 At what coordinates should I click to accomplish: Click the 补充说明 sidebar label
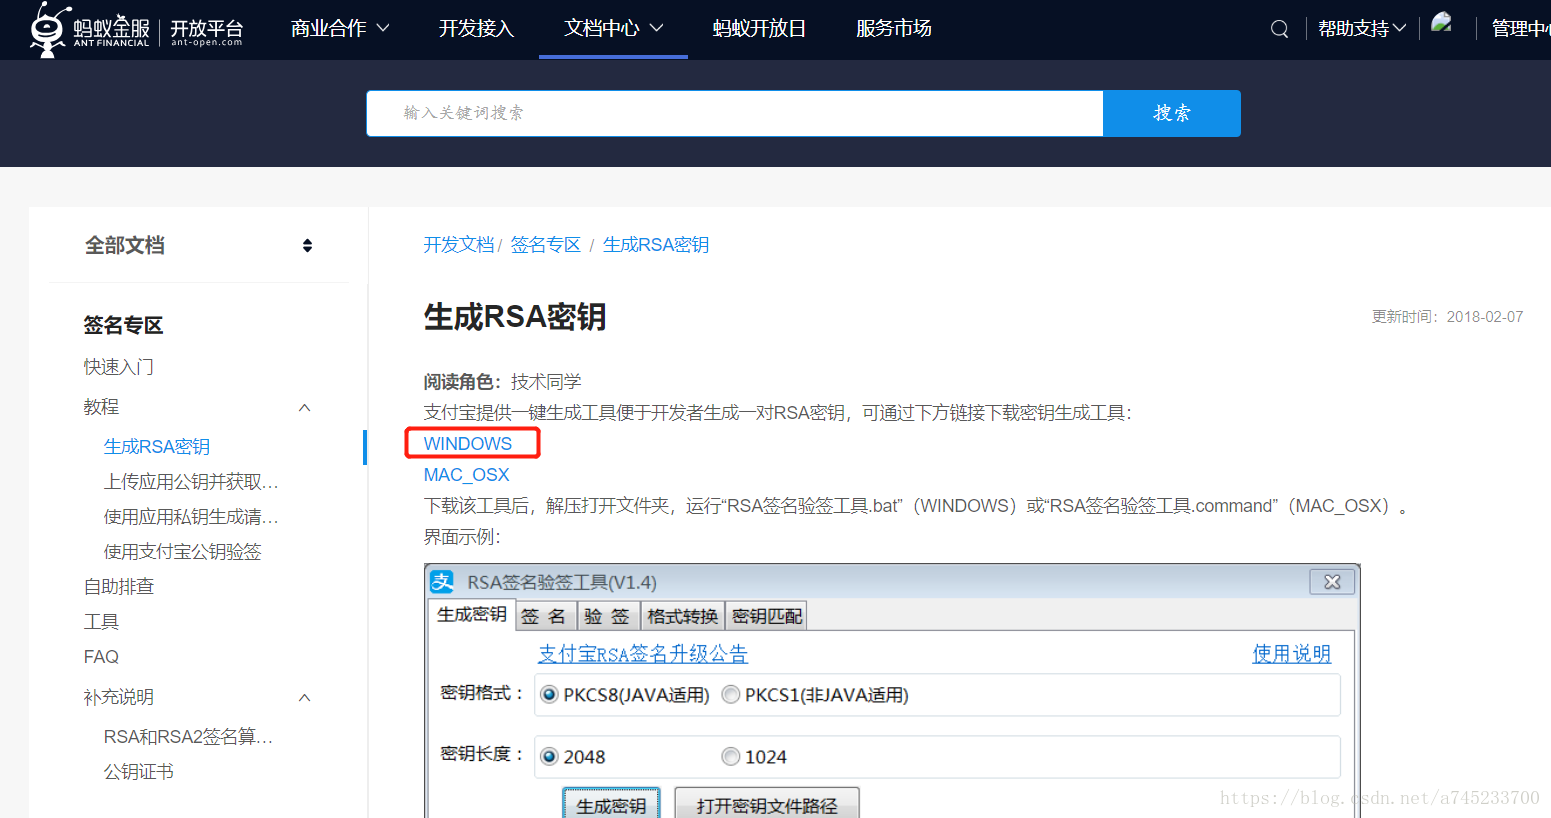pos(119,697)
